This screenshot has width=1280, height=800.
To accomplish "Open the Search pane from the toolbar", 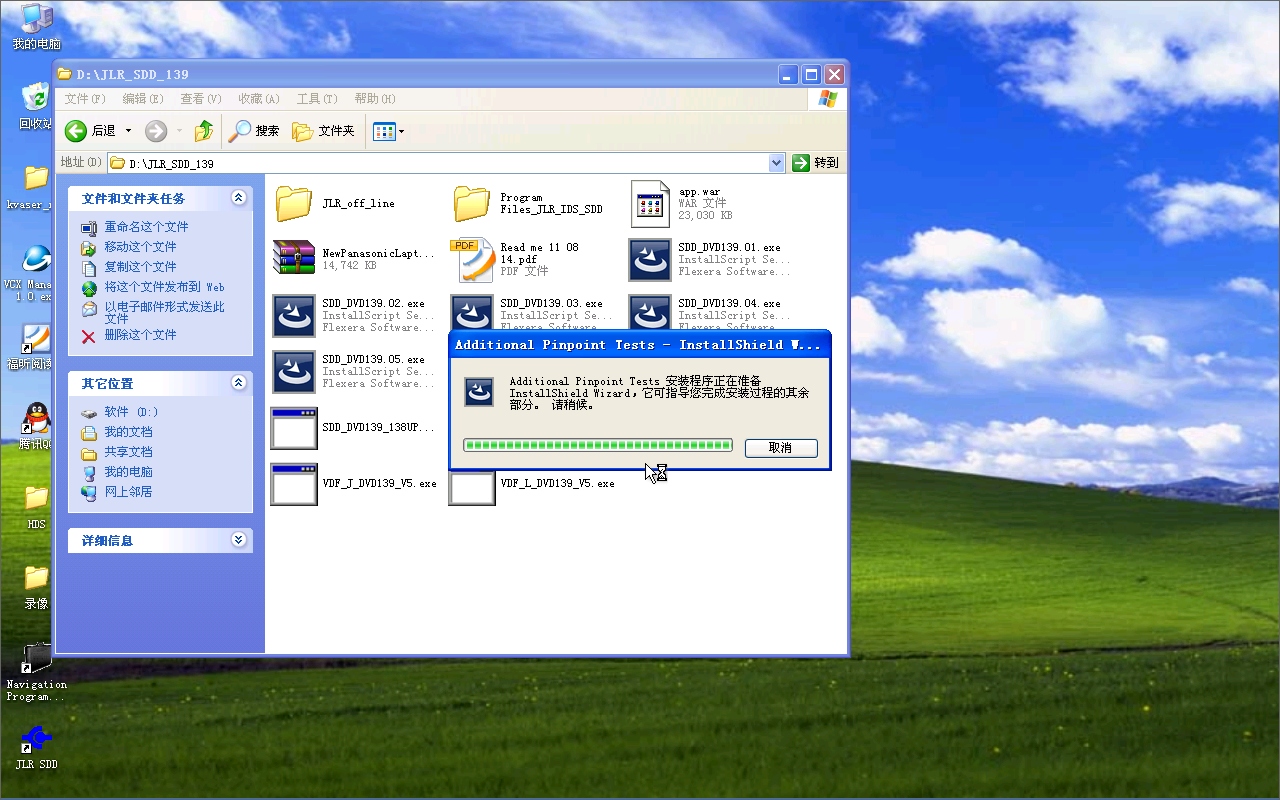I will [254, 131].
